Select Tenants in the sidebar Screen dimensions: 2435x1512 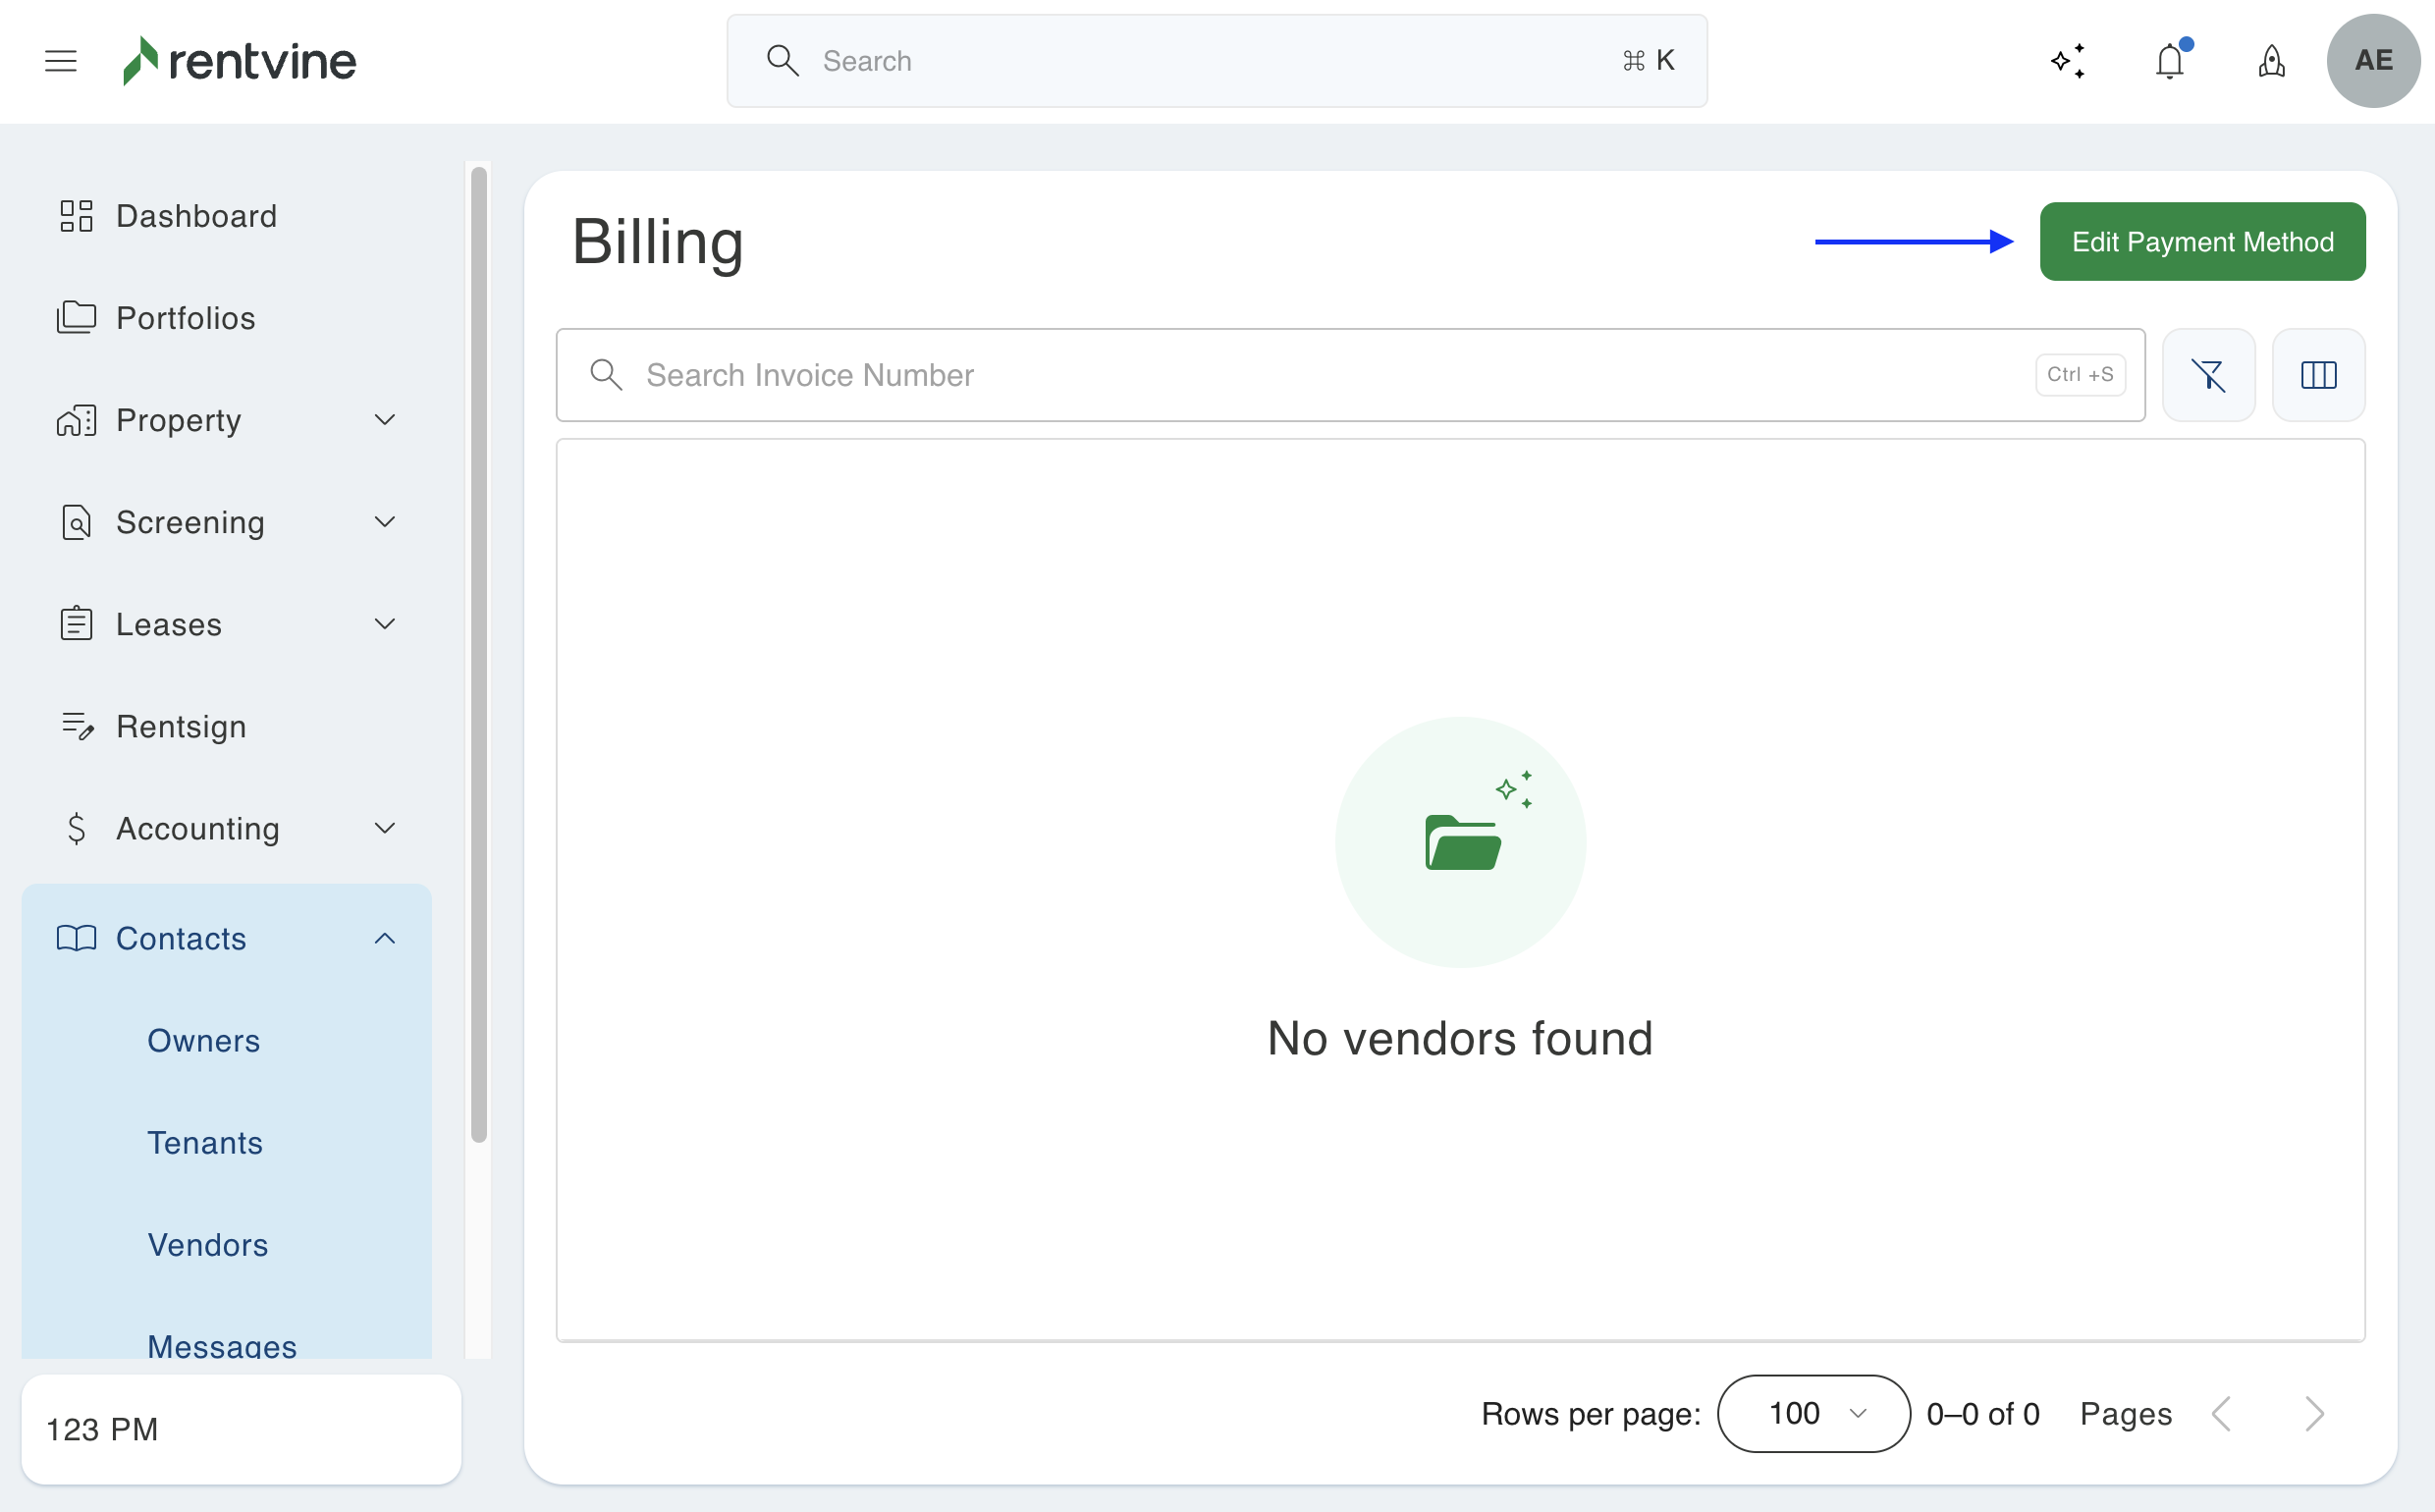[205, 1143]
